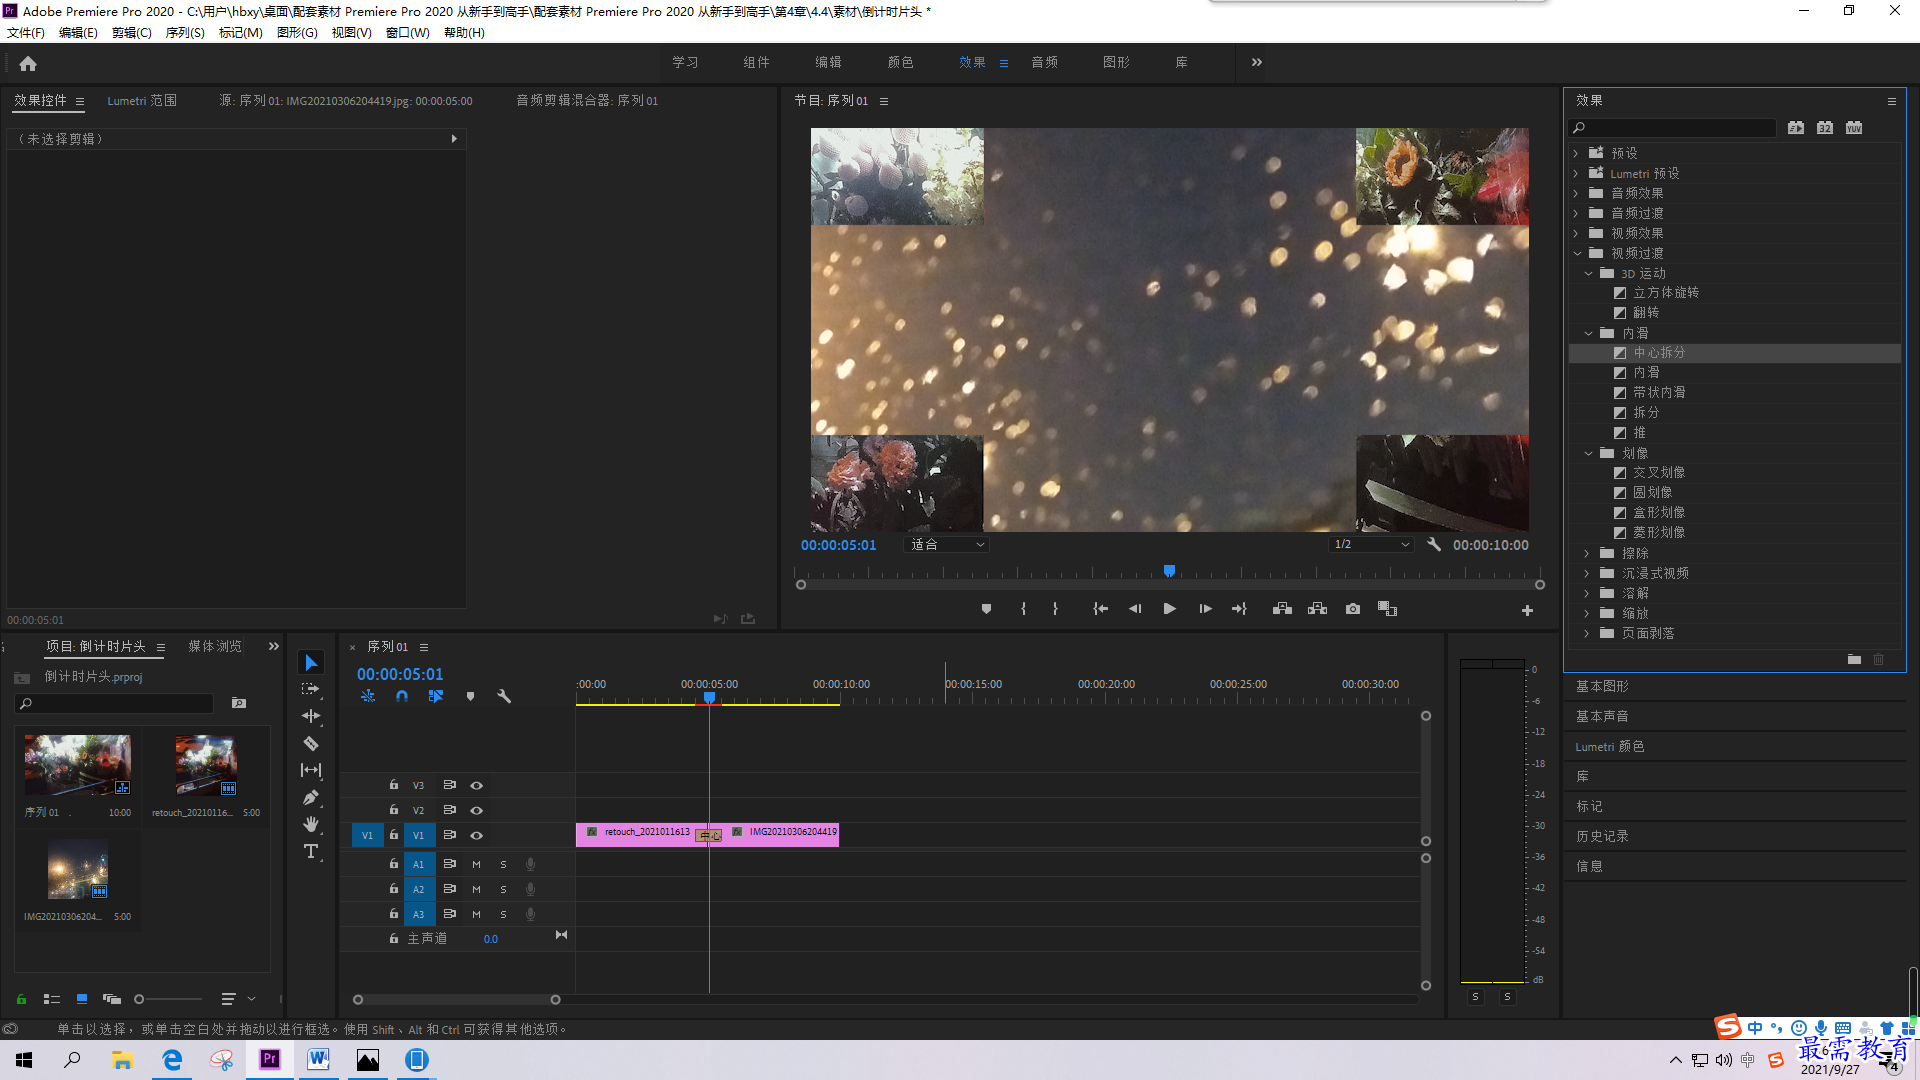Select the Slip tool
The image size is (1920, 1080).
pyautogui.click(x=311, y=770)
